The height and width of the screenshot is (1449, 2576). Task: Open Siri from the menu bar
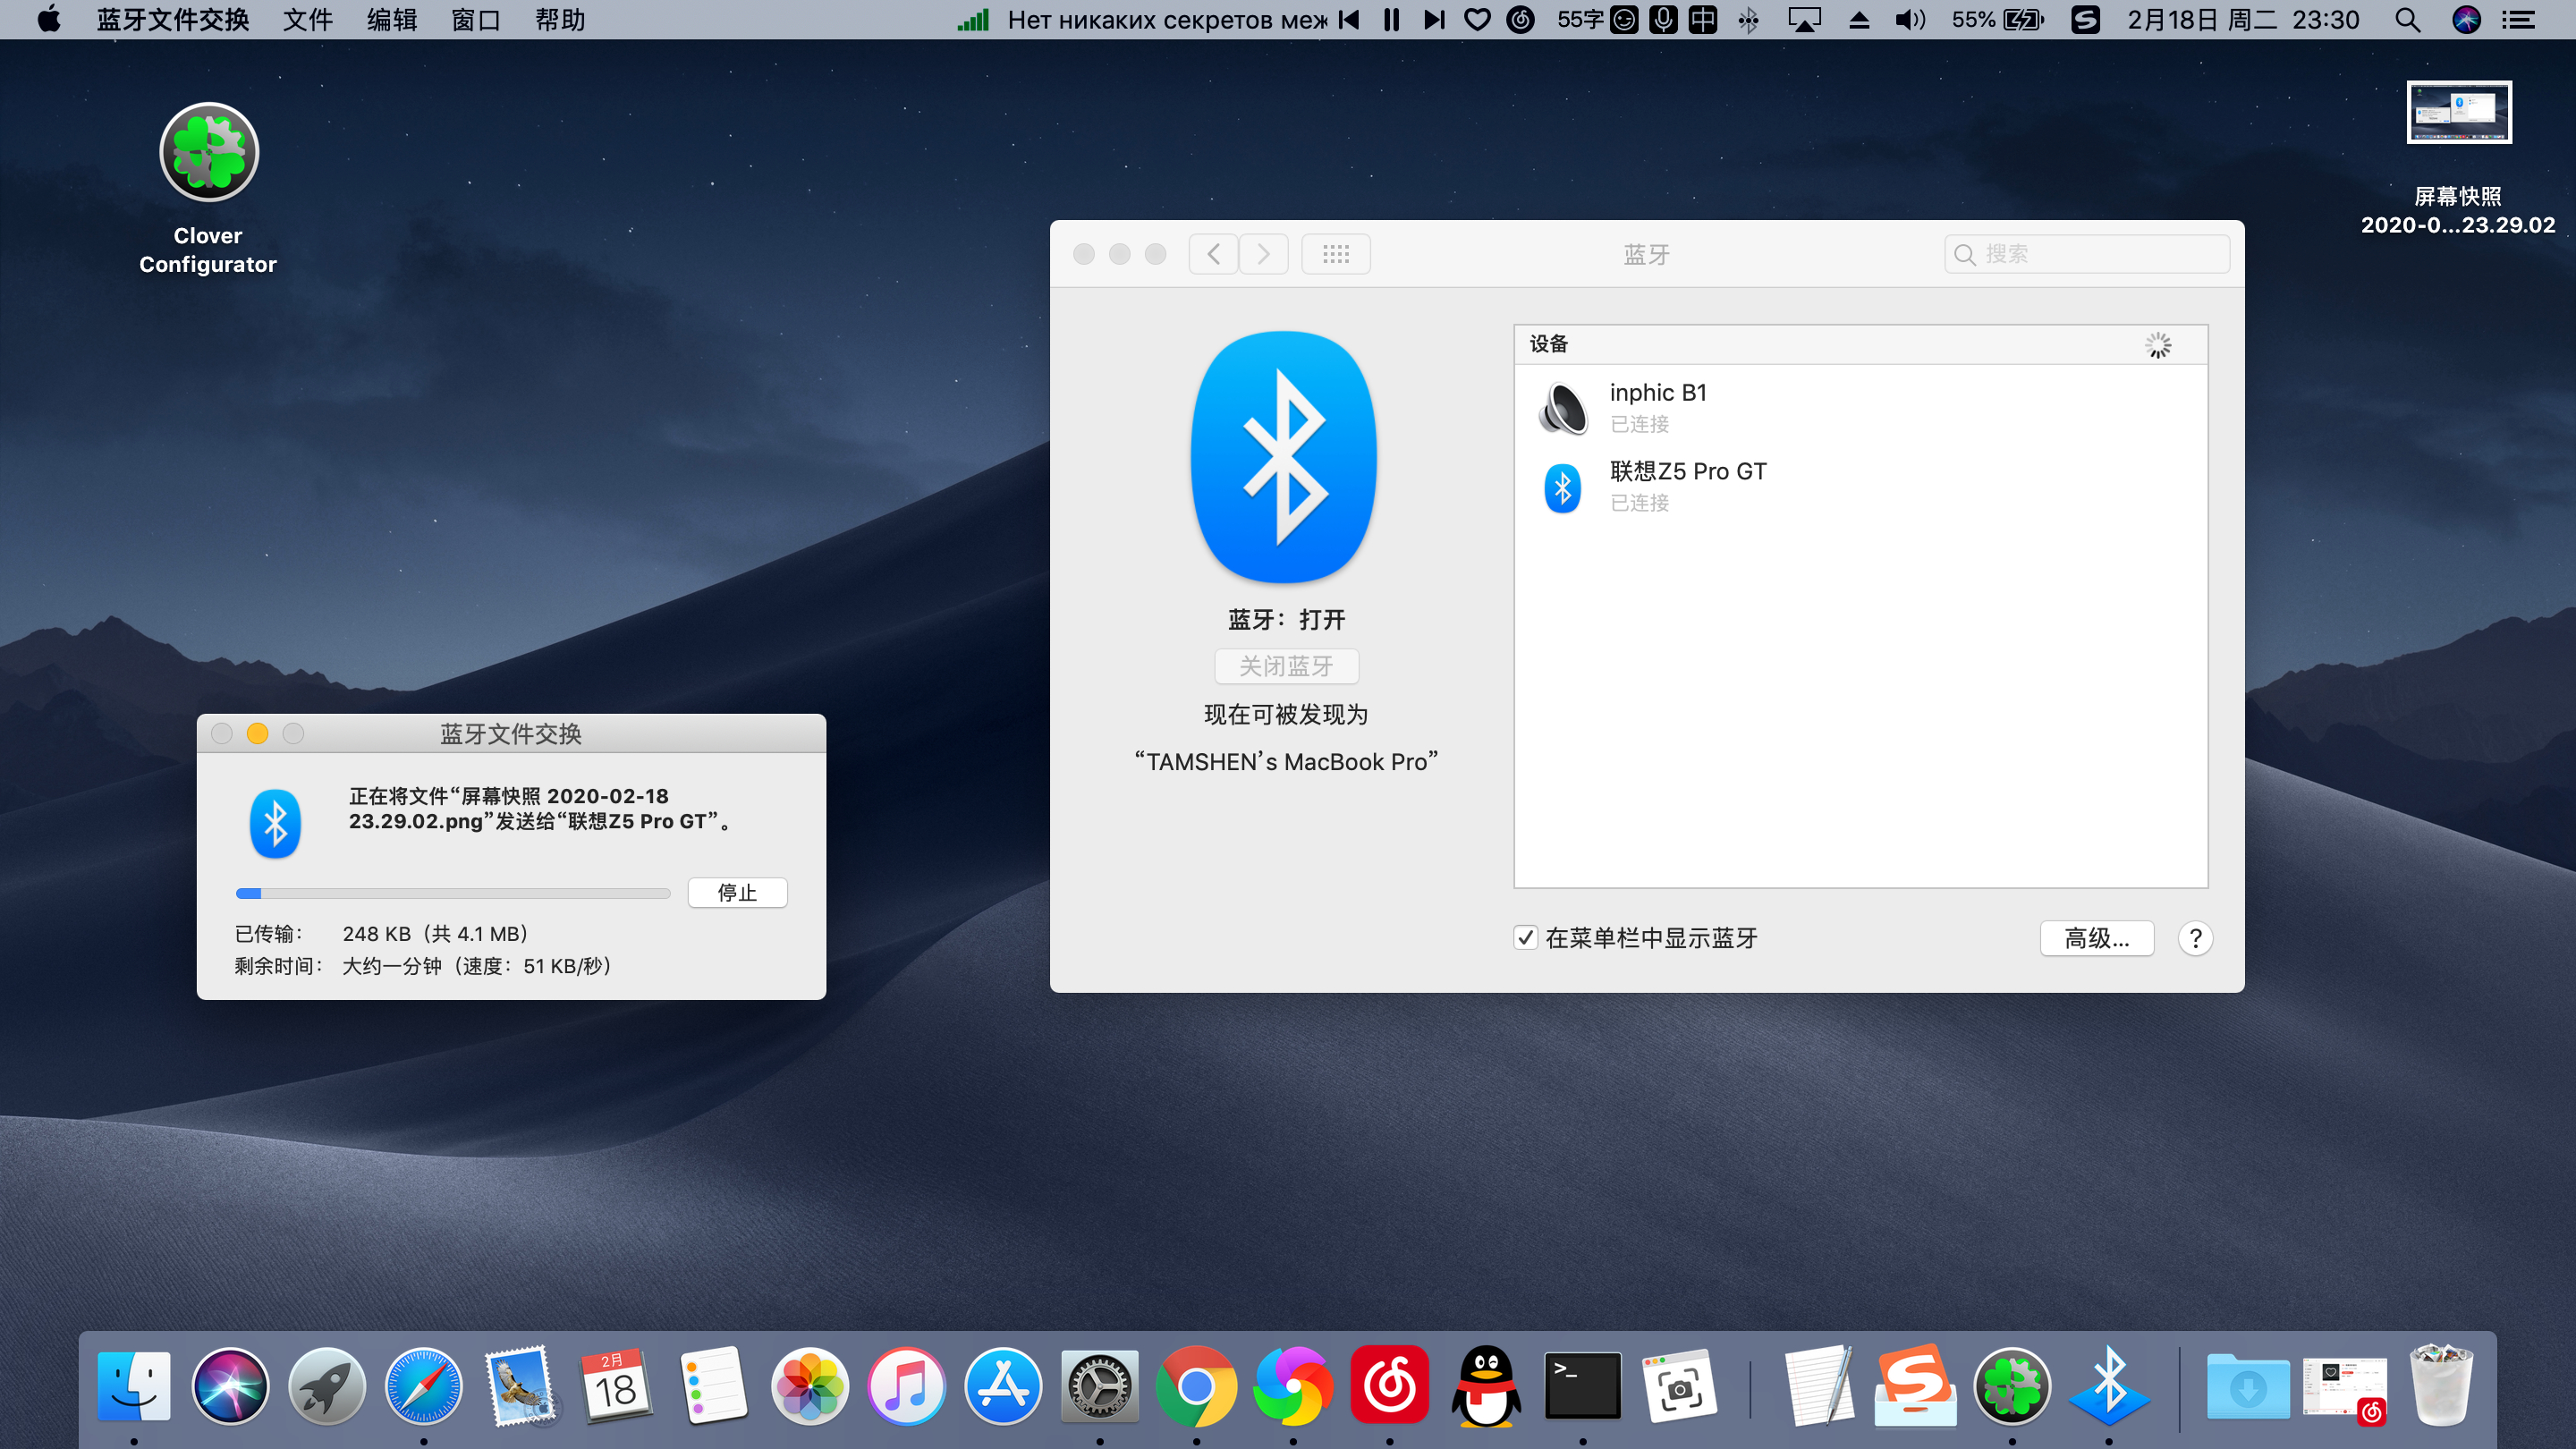tap(2467, 20)
